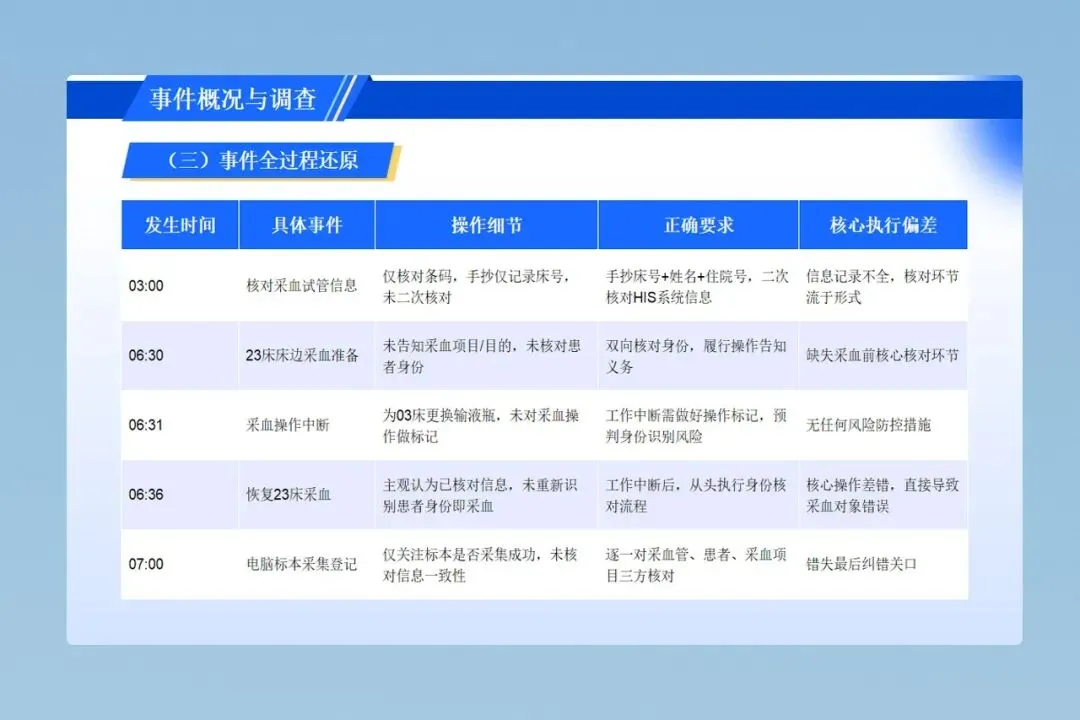Select the deviation 核心操作差错，直接导致采血对象错误
This screenshot has width=1080, height=720.
[x=882, y=495]
